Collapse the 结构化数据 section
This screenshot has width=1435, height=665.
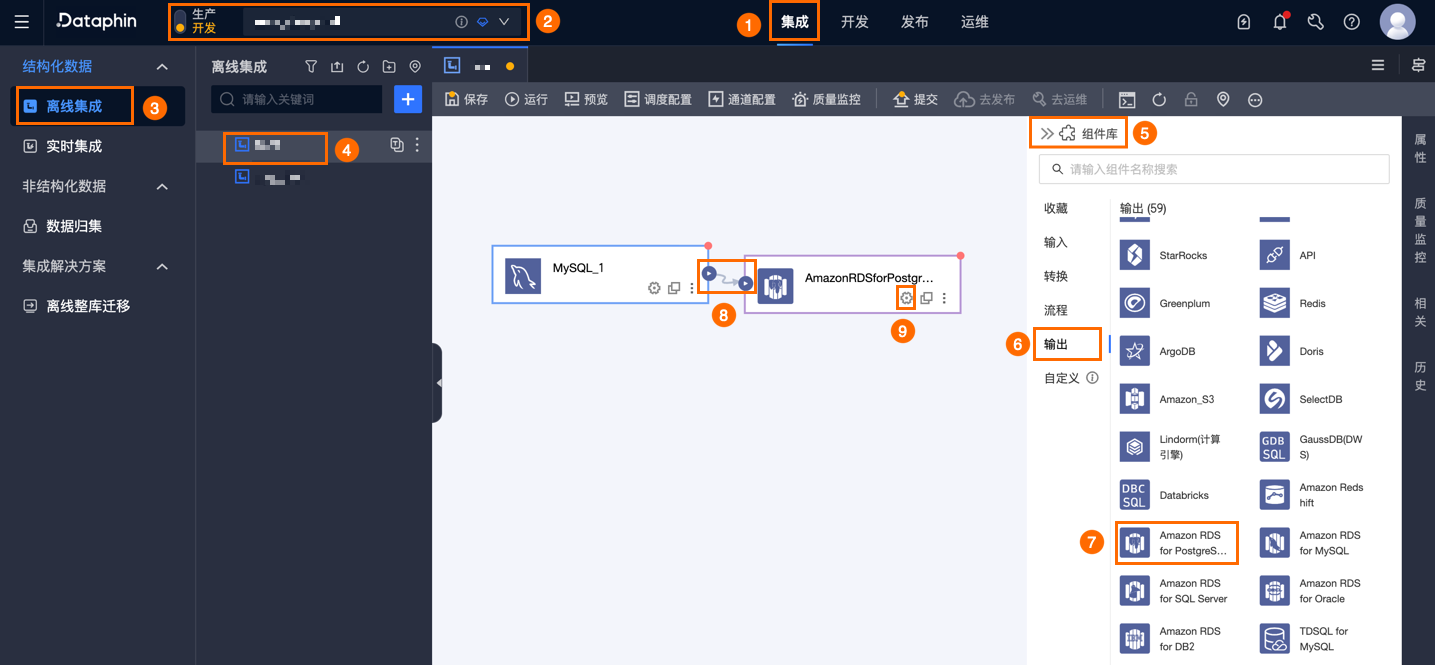point(162,66)
